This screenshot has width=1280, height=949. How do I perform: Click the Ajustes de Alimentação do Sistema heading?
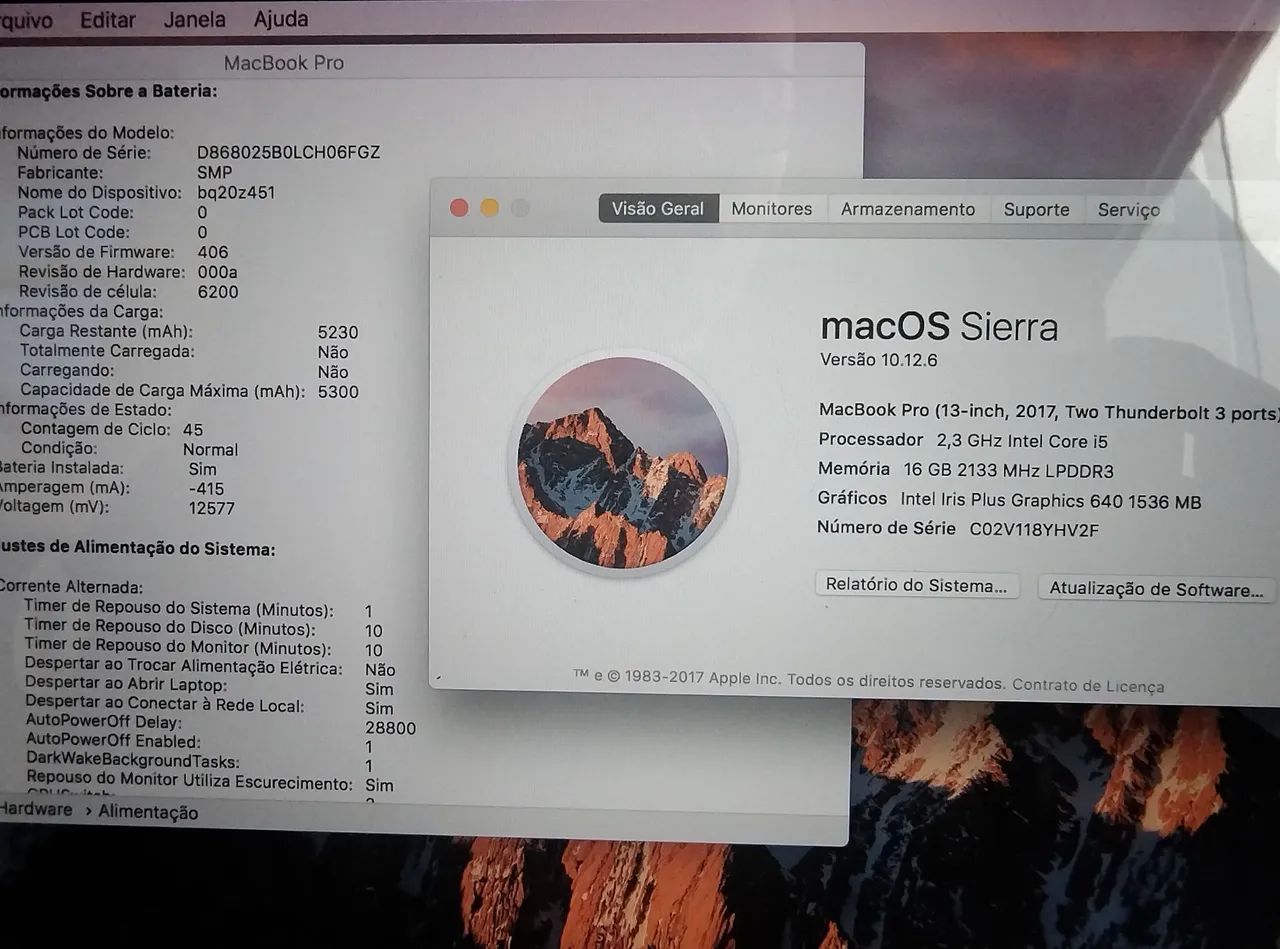[137, 548]
